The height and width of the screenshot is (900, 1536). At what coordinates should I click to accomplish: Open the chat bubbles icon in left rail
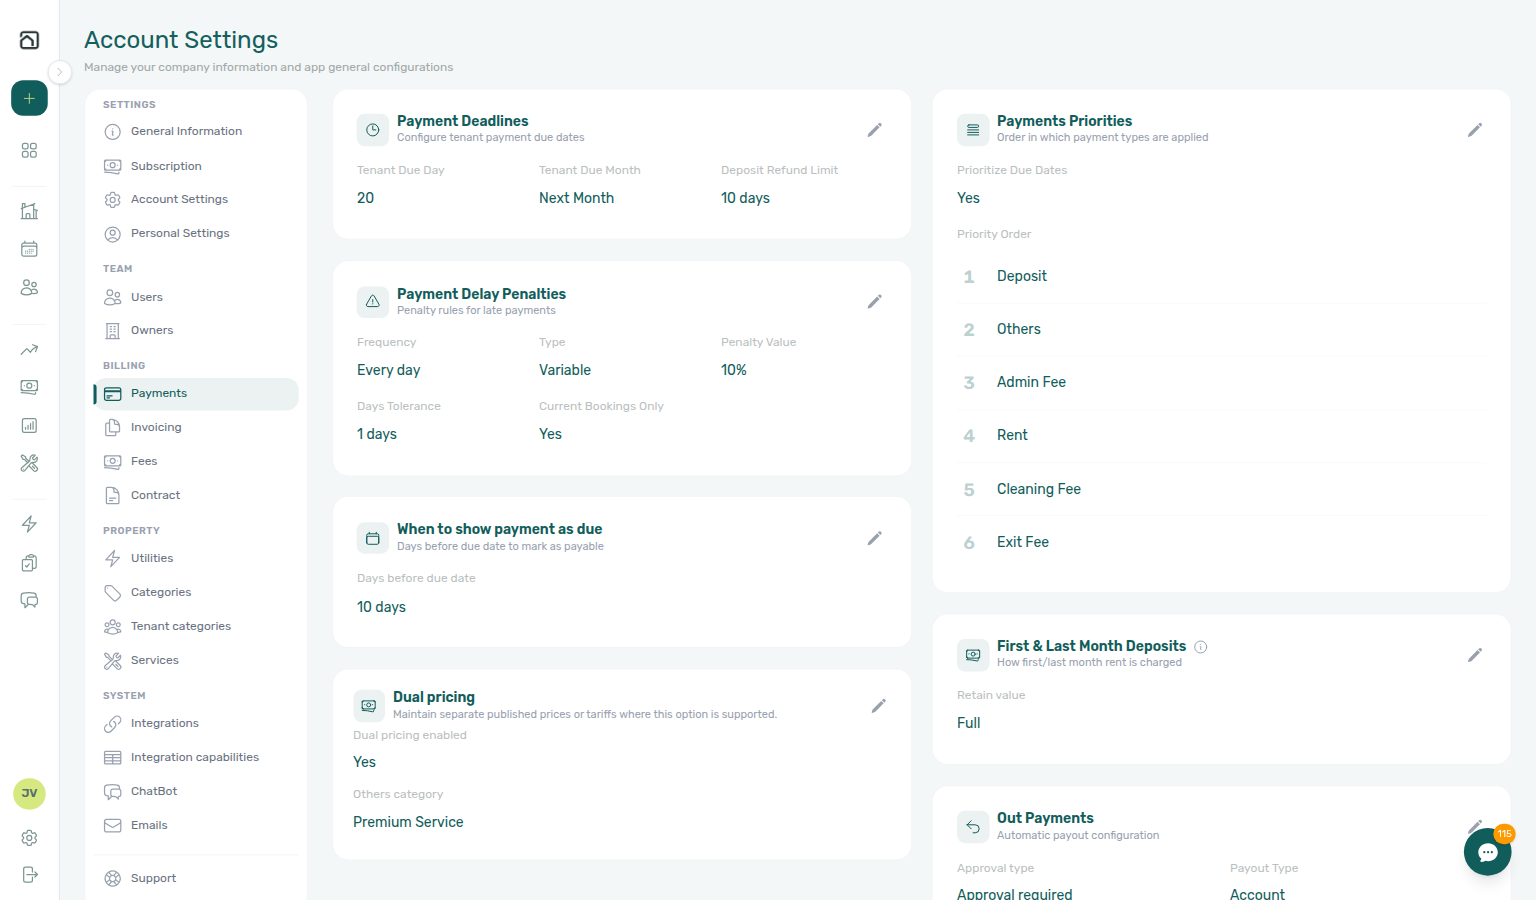point(29,600)
